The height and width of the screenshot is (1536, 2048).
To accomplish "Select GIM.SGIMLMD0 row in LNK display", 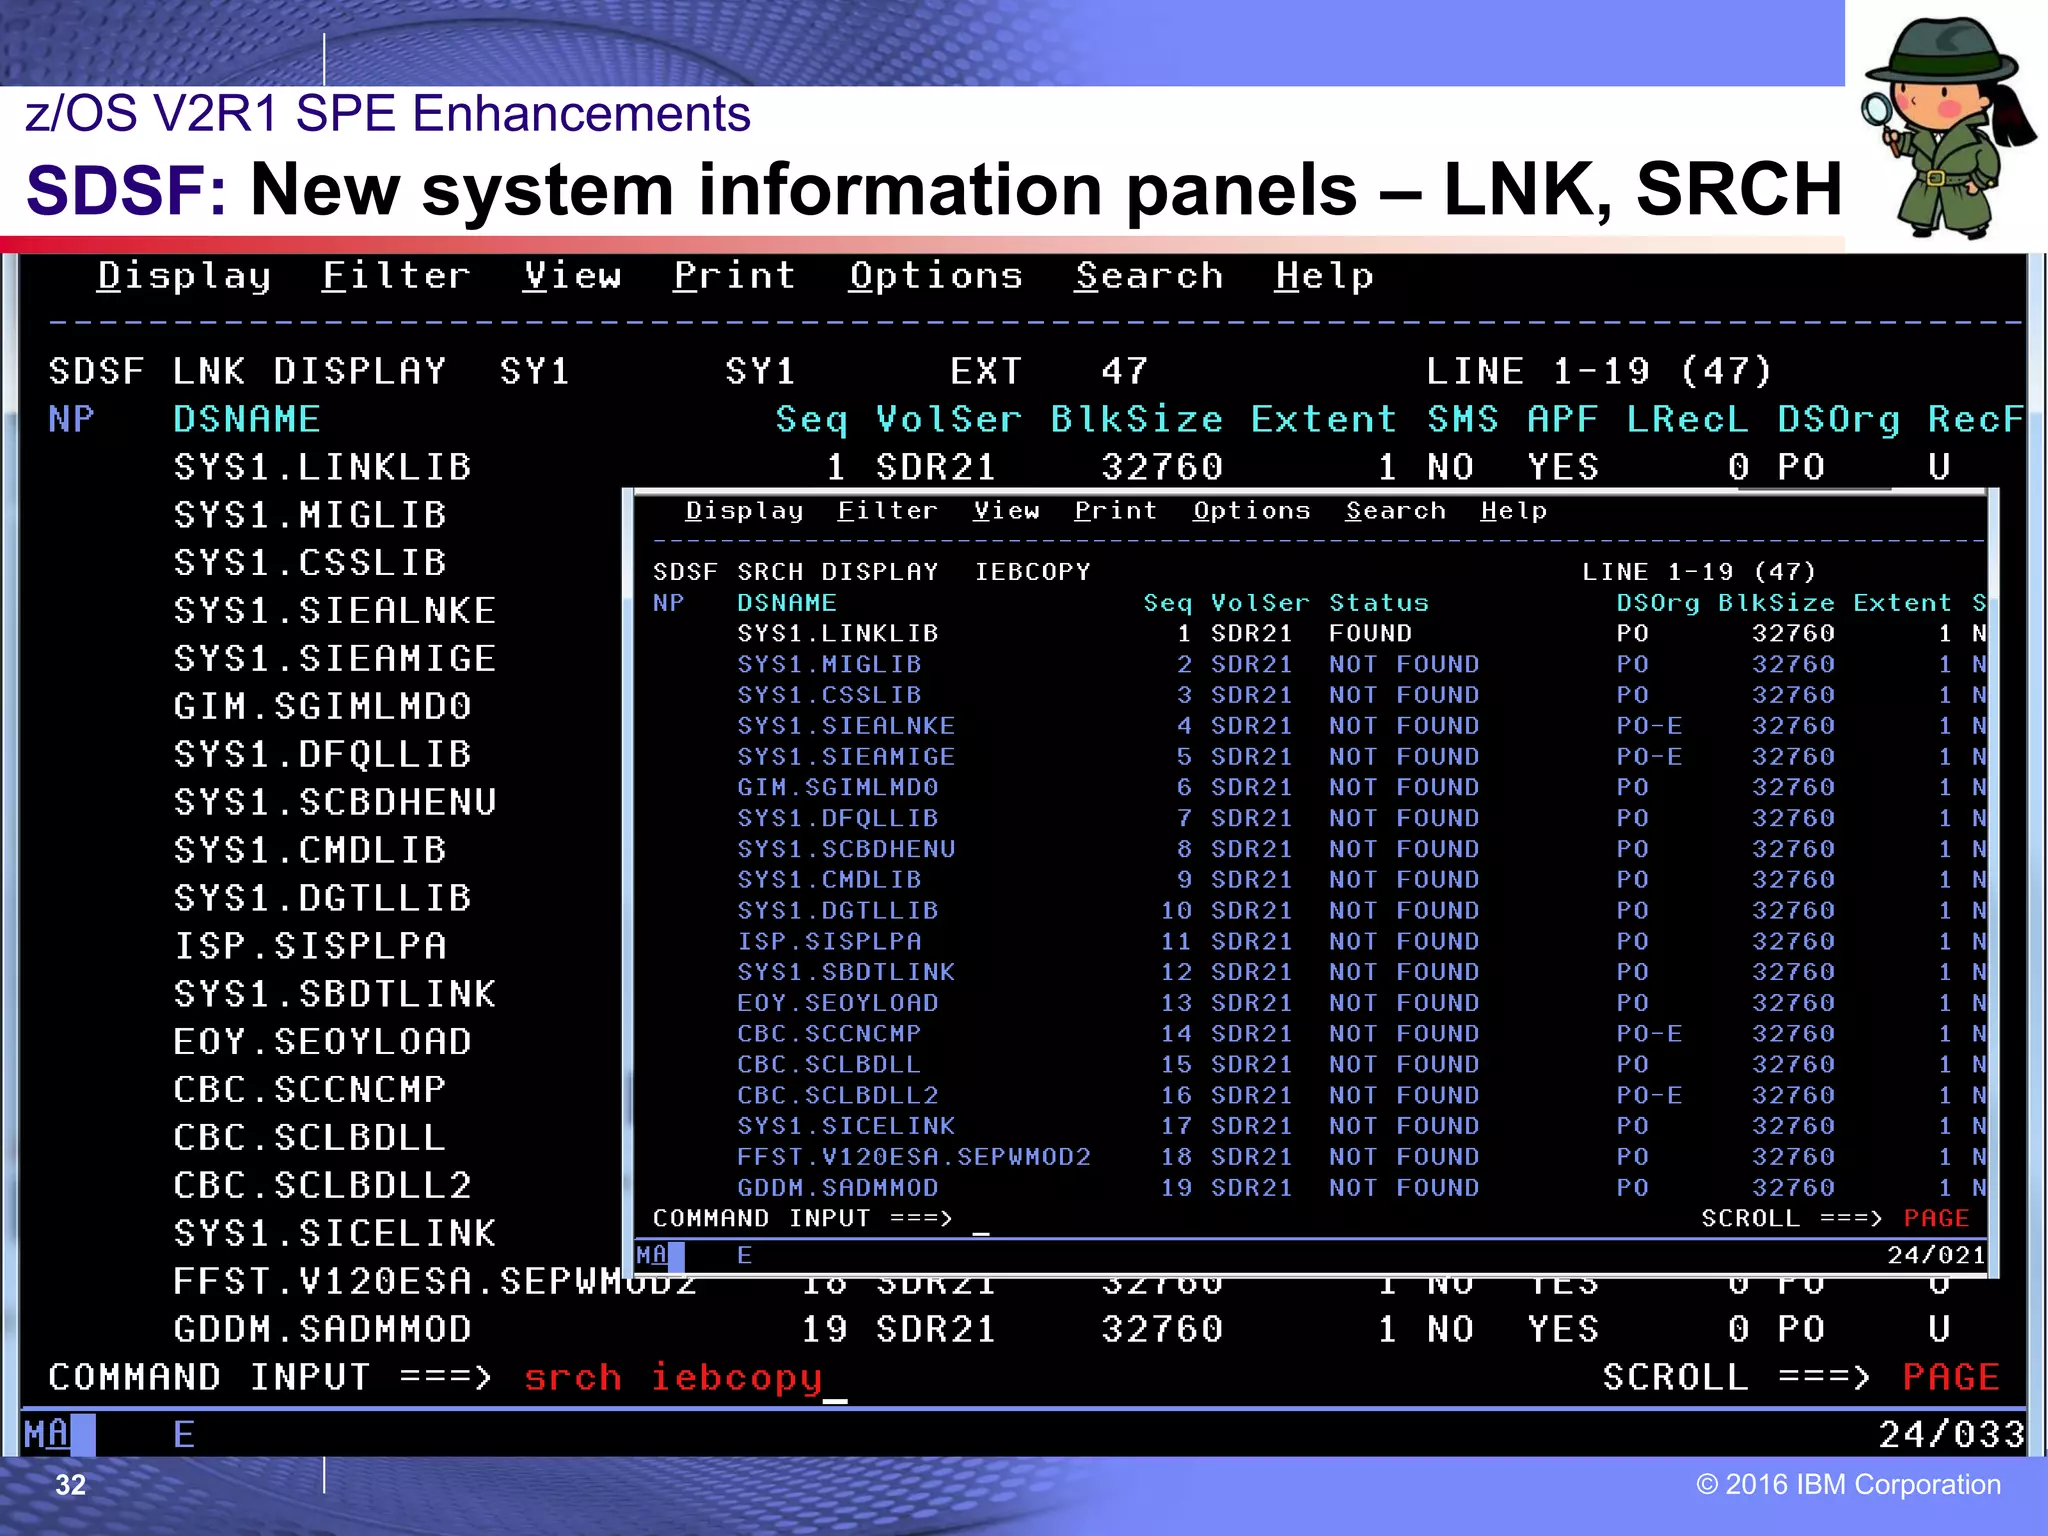I will (322, 707).
